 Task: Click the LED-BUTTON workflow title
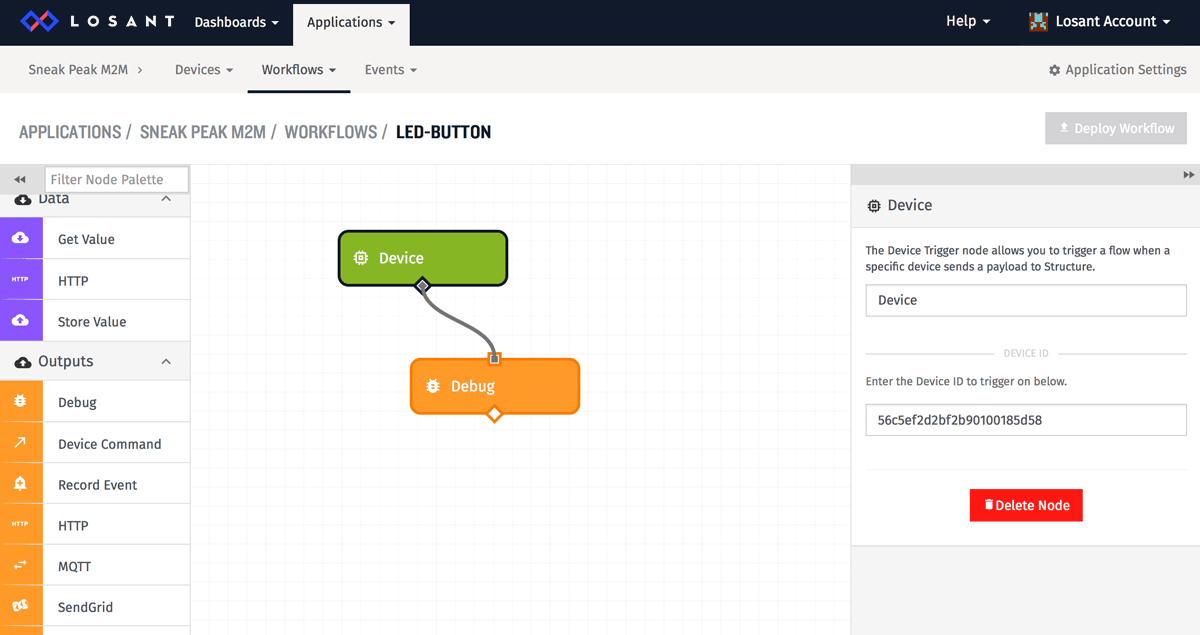point(443,132)
